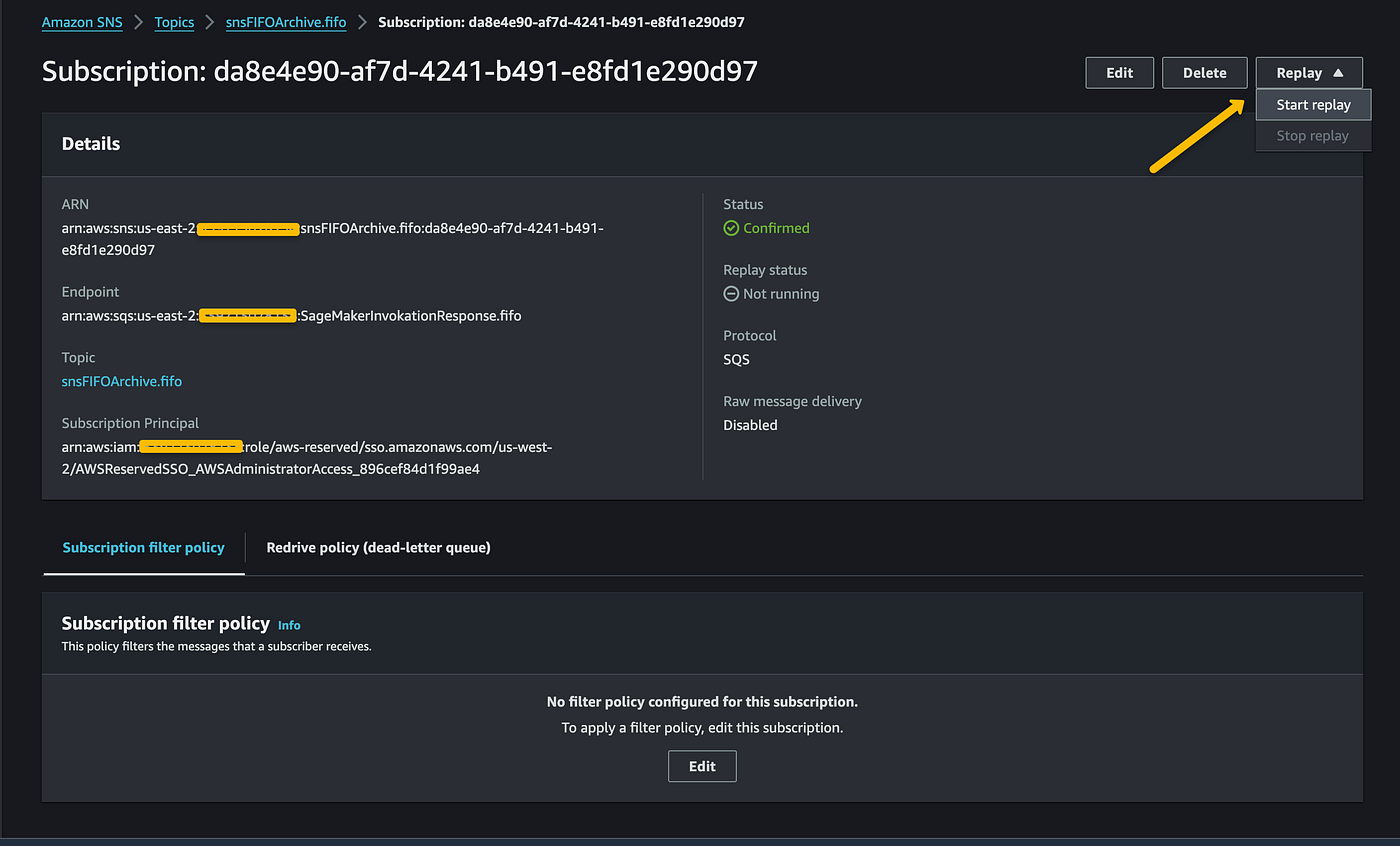Click the green Confirmed status checkmark icon
This screenshot has width=1400, height=846.
click(731, 228)
